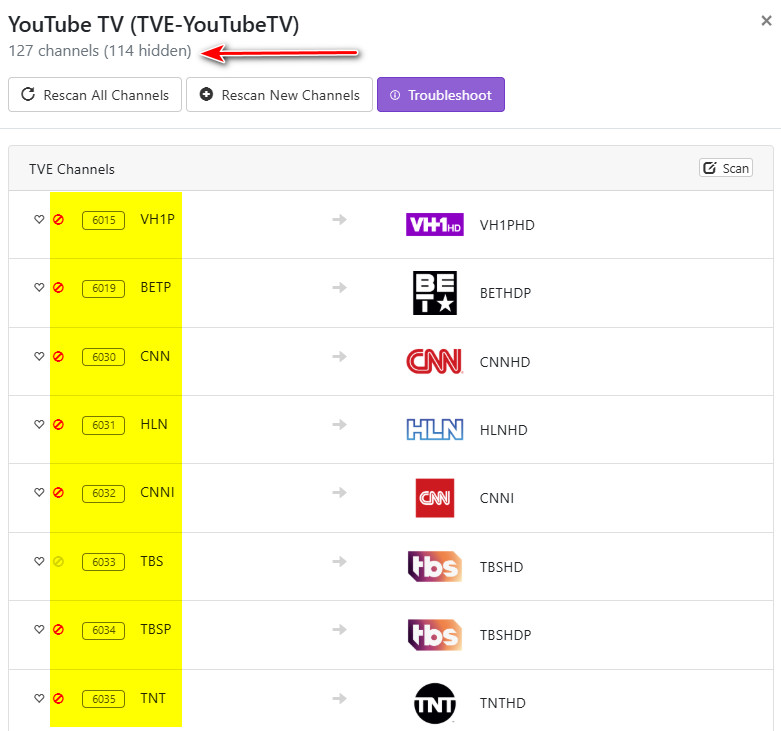Screen dimensions: 781x731
Task: Click the HLN channel logo
Action: point(435,430)
